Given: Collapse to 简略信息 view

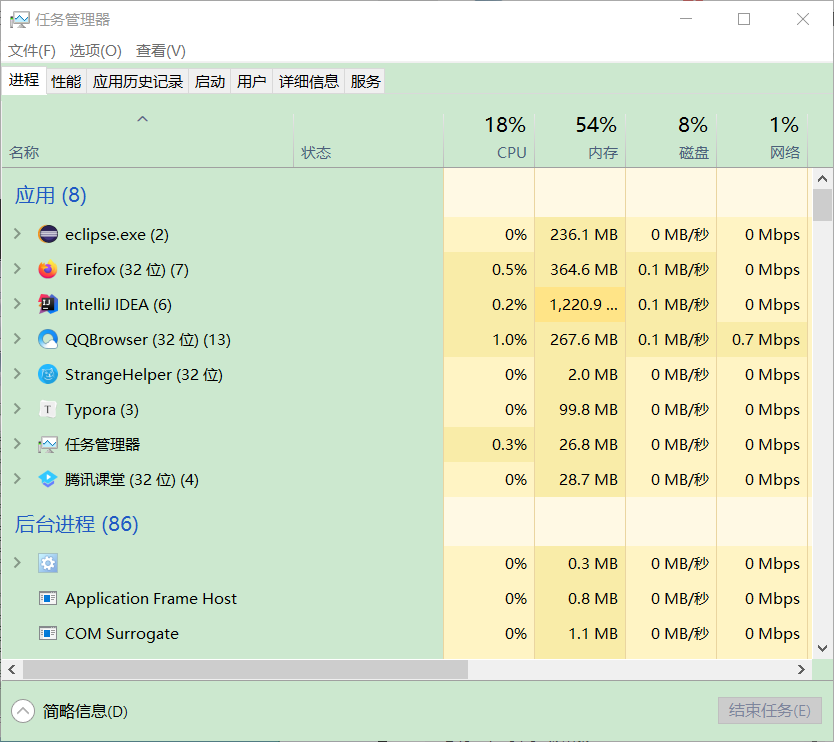Looking at the screenshot, I should click(70, 711).
